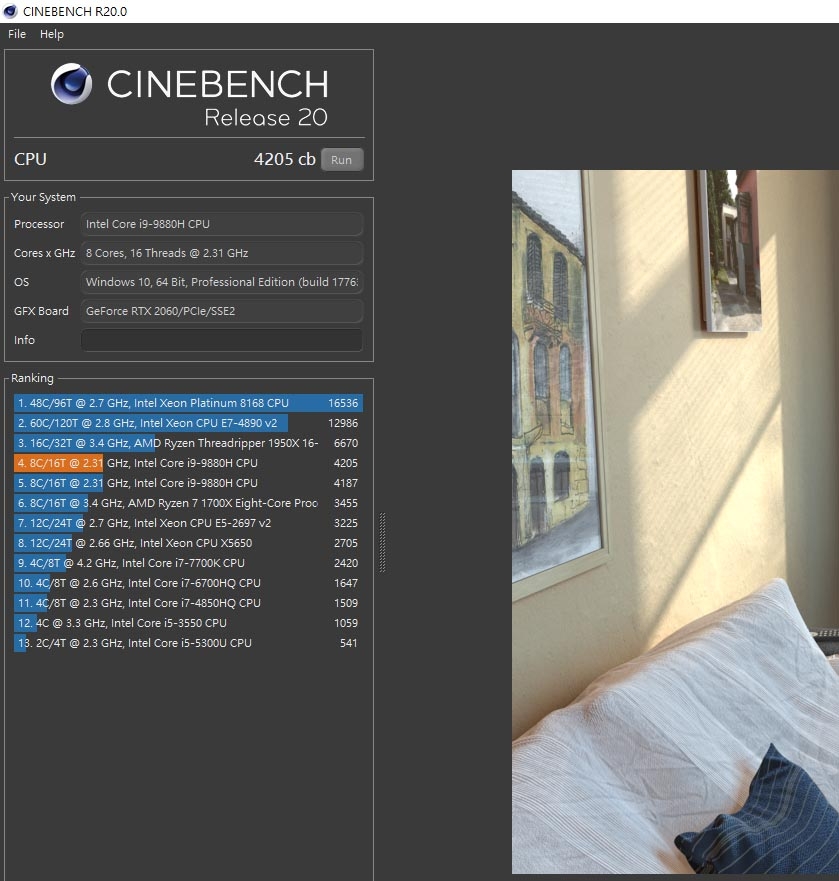Click the OS field Windows 10
Viewport: 839px width, 881px height.
pyautogui.click(x=221, y=282)
